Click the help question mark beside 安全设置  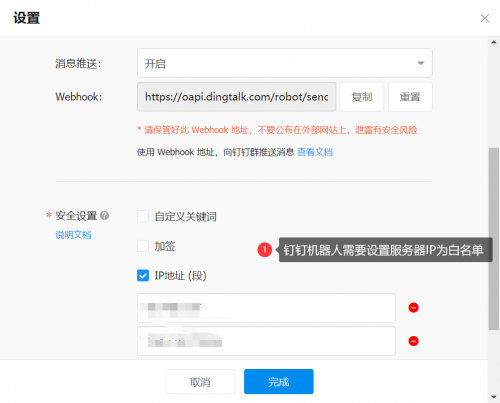click(x=104, y=216)
